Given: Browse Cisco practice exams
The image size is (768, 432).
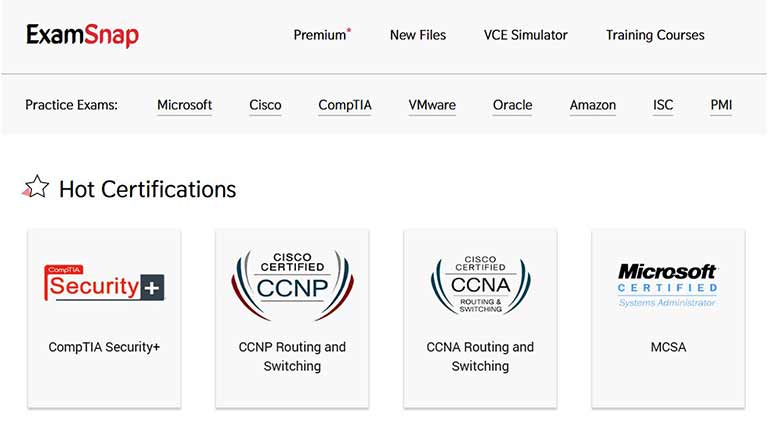Looking at the screenshot, I should pos(265,105).
